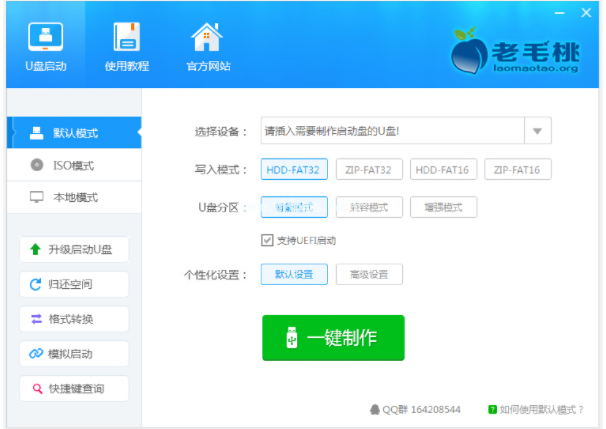Launch 模拟启动 simulated boot
Screen dimensions: 606x429
point(74,354)
